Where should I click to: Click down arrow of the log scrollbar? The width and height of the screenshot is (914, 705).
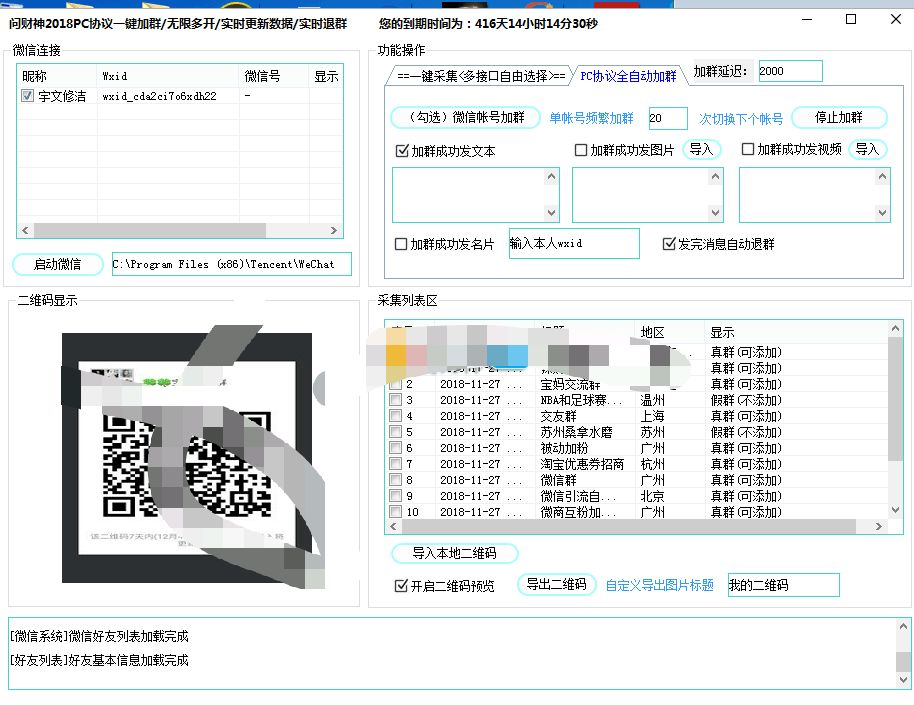click(903, 680)
